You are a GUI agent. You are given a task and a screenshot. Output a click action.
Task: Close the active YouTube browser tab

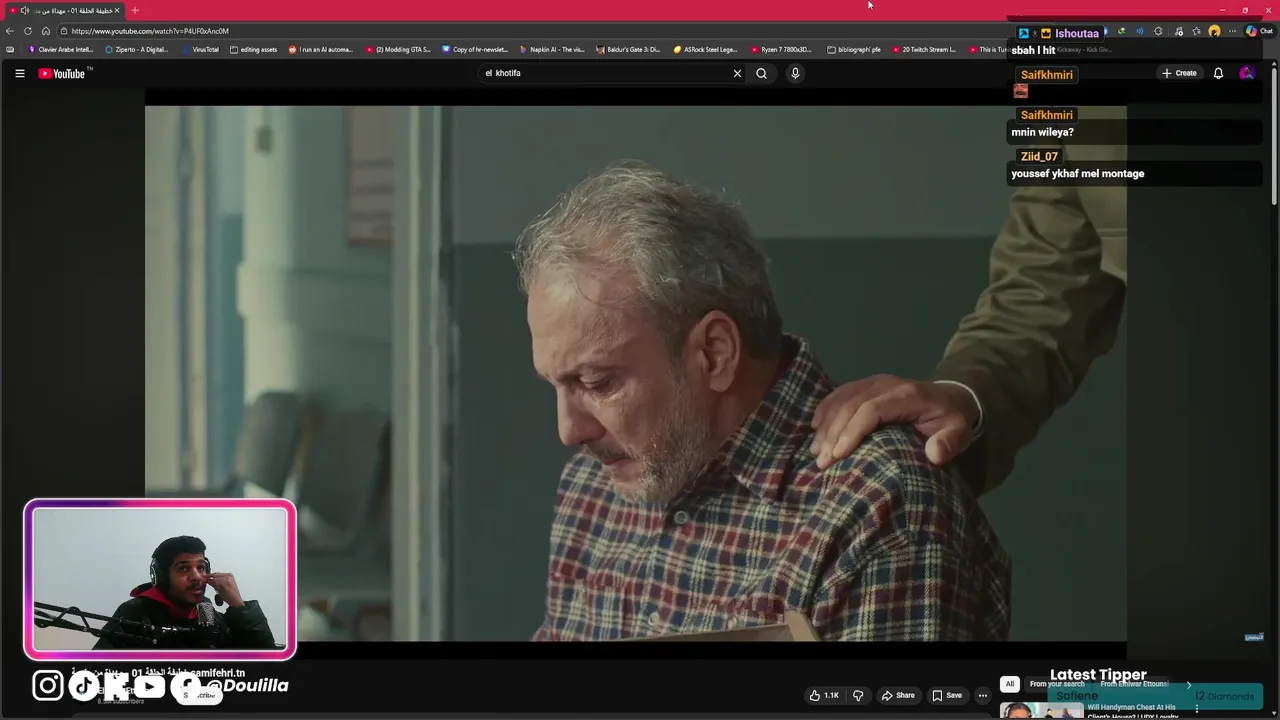(x=117, y=10)
